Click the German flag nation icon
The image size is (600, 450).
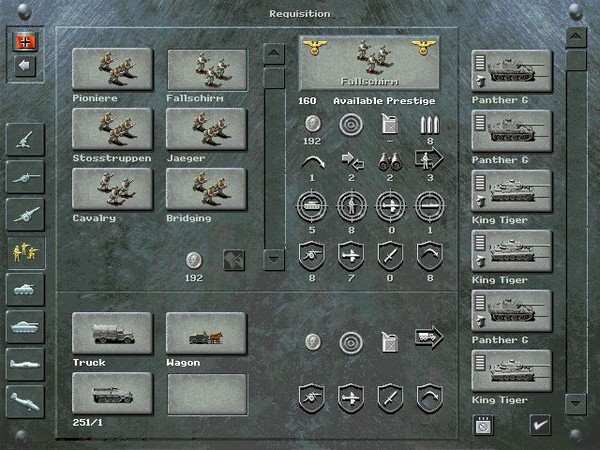point(22,41)
